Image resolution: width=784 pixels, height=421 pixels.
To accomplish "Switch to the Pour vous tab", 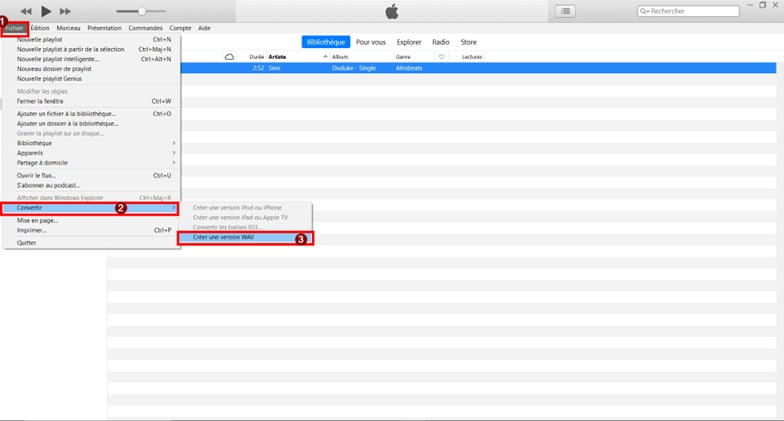I will coord(370,42).
